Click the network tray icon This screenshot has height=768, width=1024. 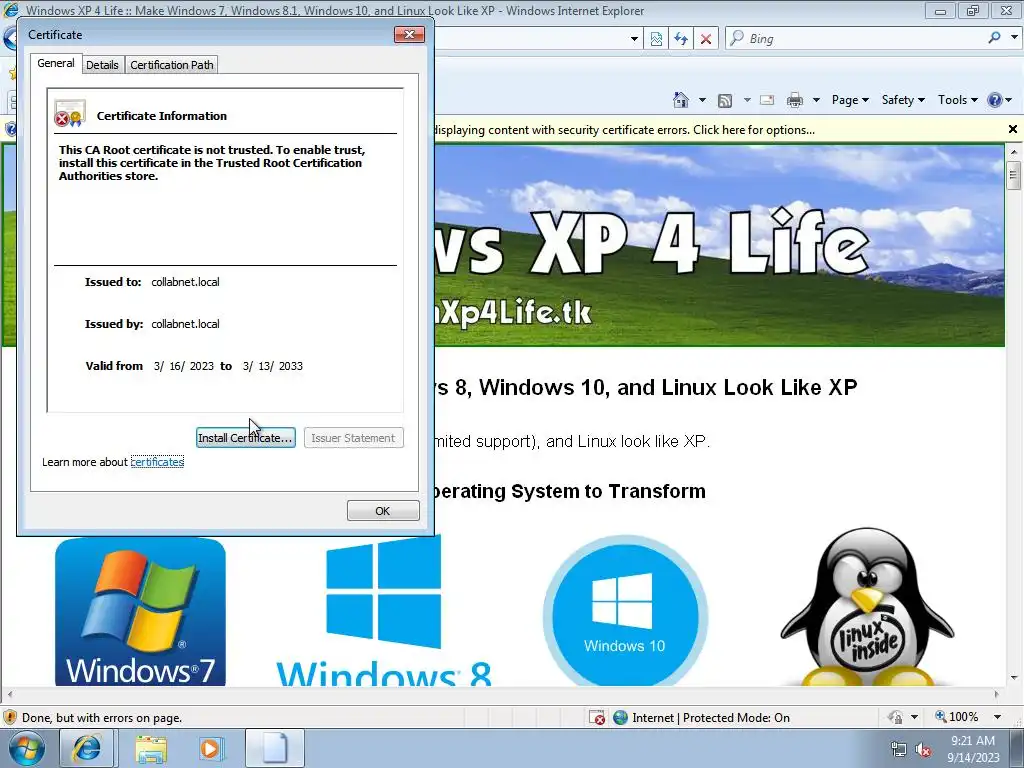click(x=899, y=750)
